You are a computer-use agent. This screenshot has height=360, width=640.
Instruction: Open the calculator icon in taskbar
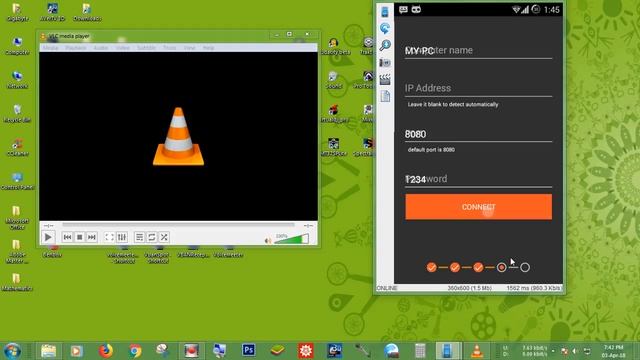(420, 351)
